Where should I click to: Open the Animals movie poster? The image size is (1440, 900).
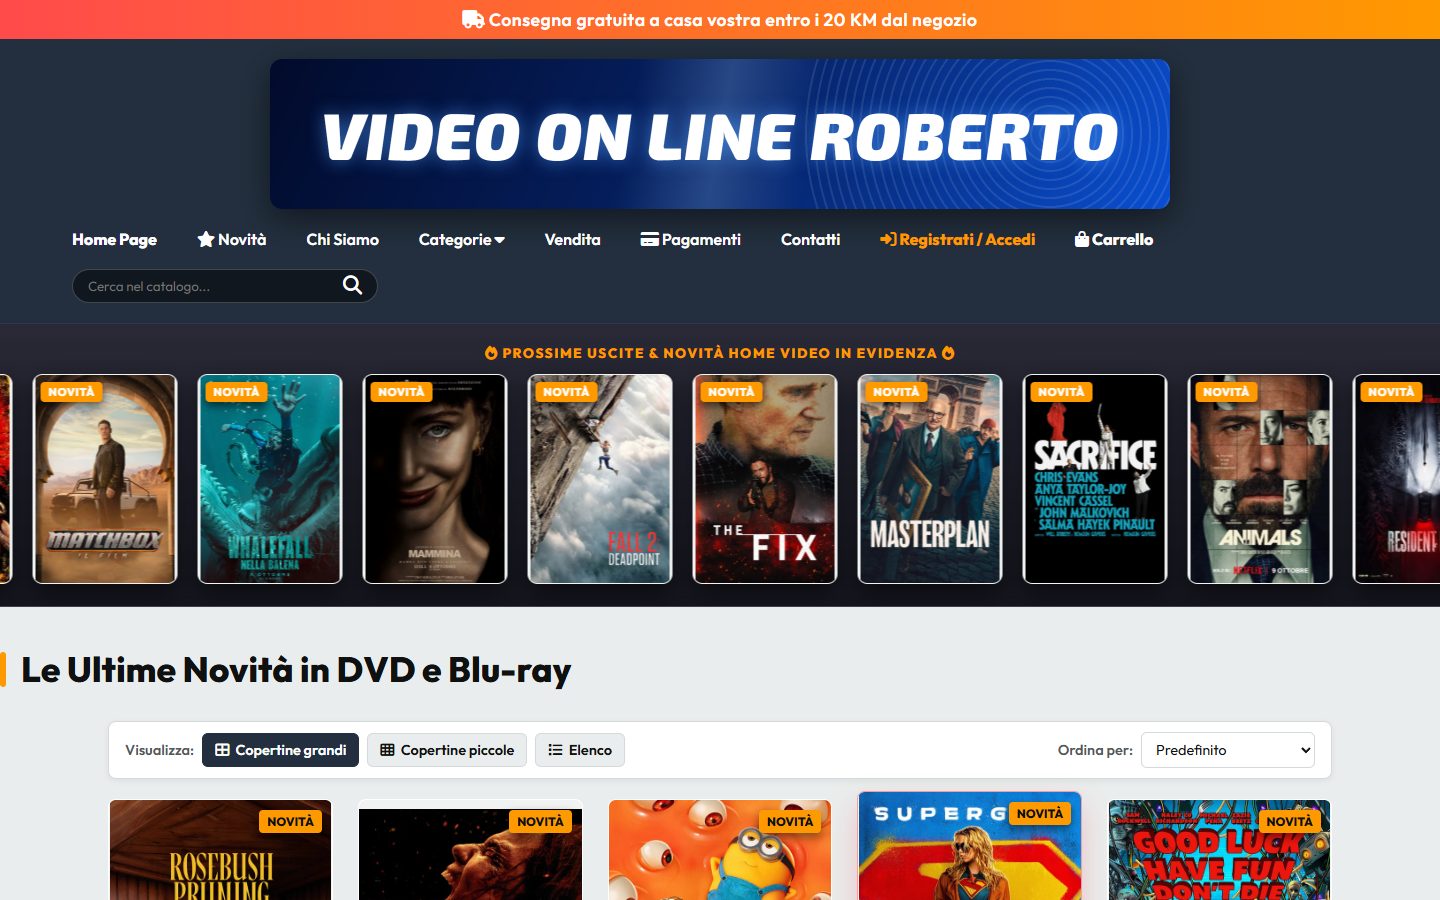point(1260,479)
